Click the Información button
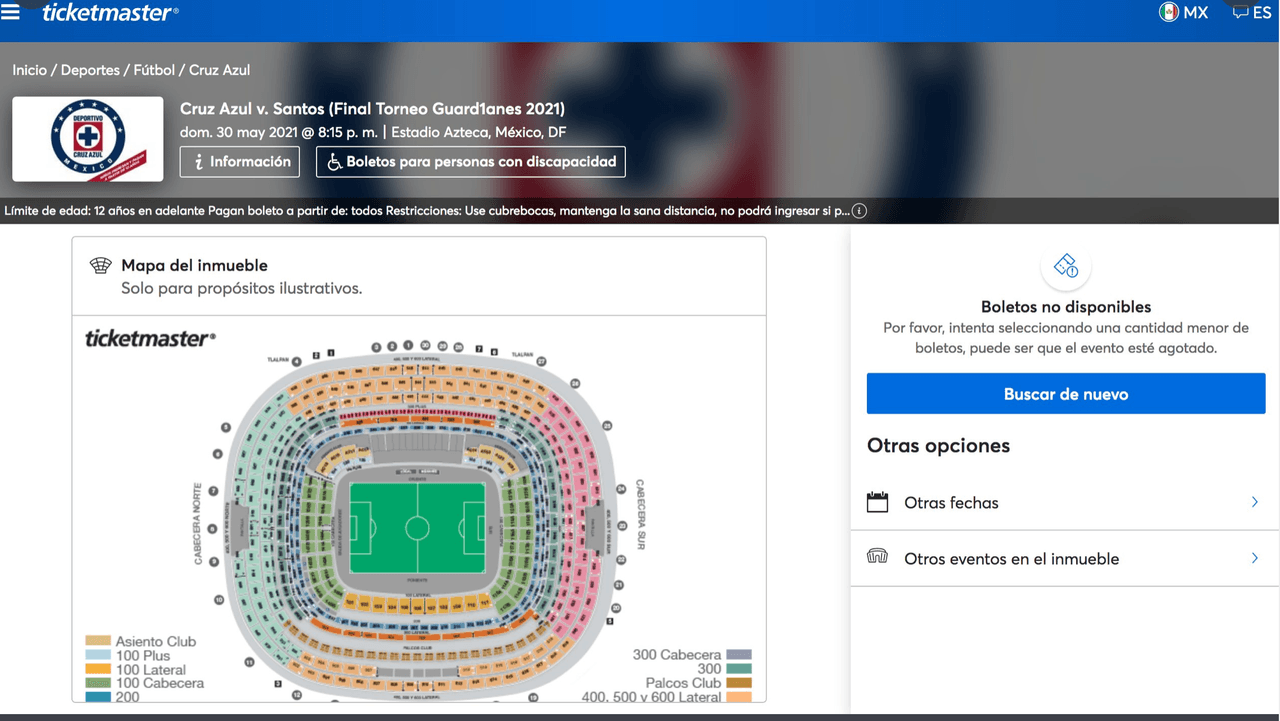1280x721 pixels. pos(240,162)
